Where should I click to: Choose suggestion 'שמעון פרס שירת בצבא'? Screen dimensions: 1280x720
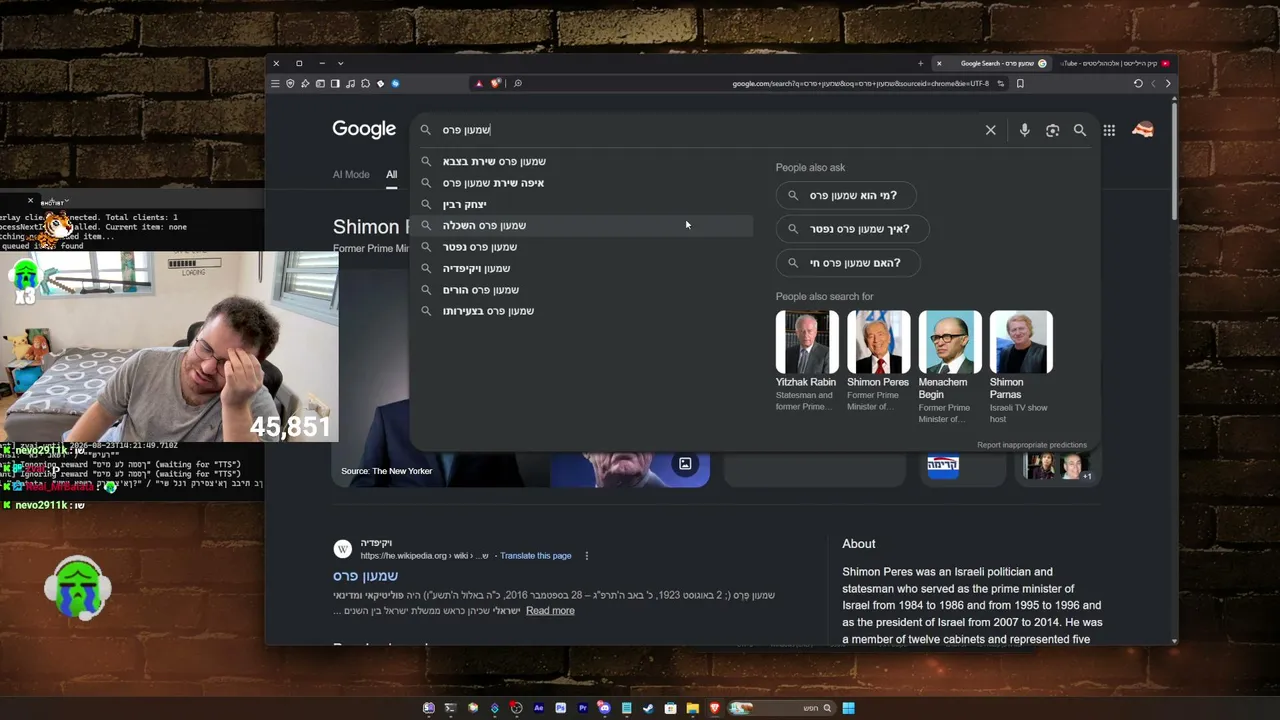582,162
